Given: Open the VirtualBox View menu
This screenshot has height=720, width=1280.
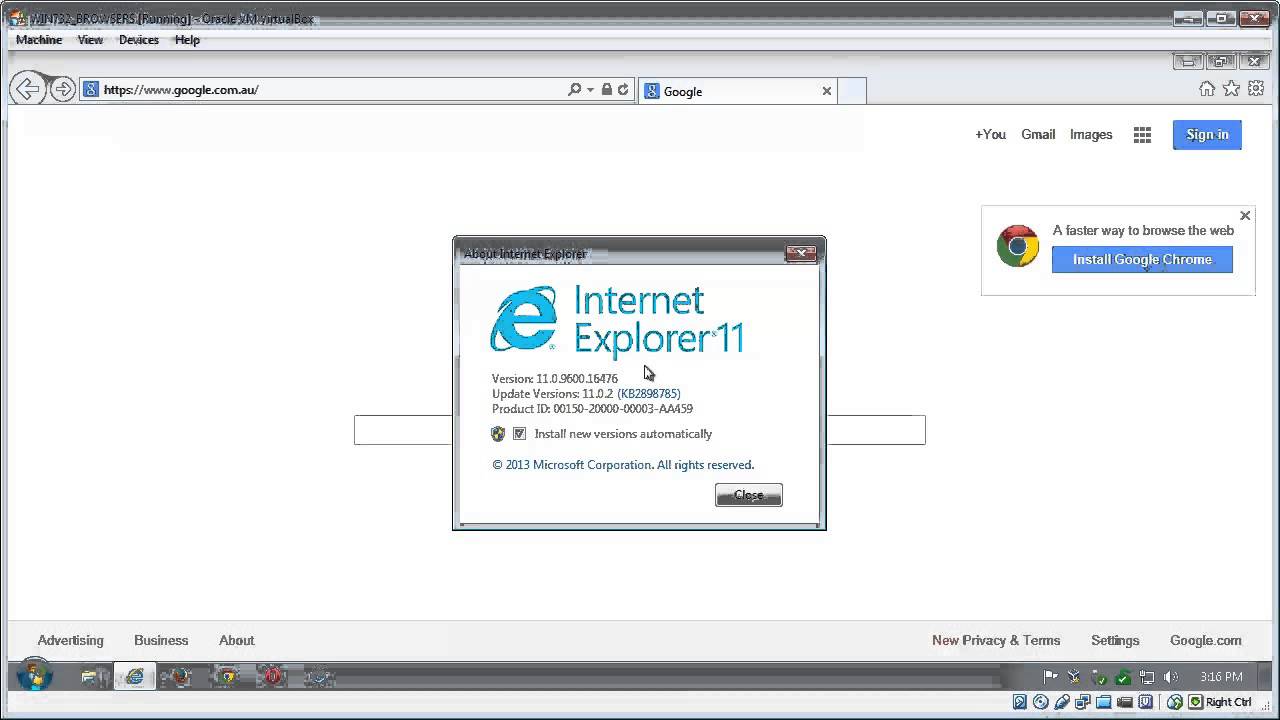Looking at the screenshot, I should [90, 40].
